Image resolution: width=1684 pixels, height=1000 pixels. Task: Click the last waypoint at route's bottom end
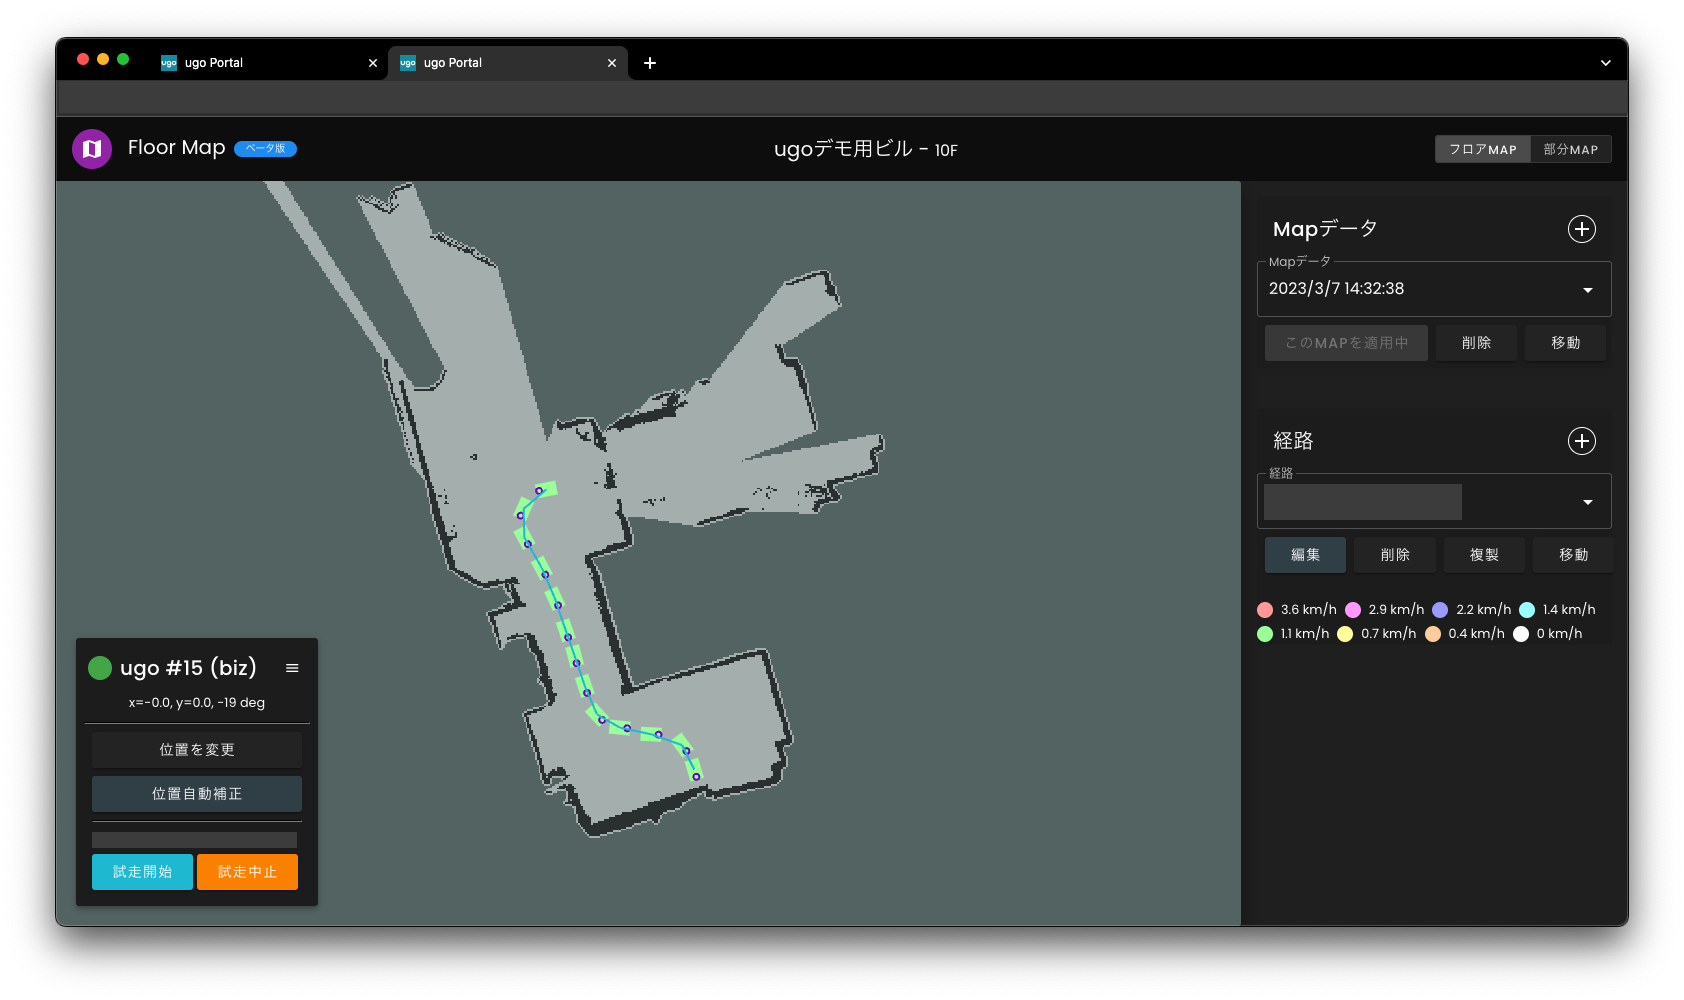pyautogui.click(x=696, y=776)
